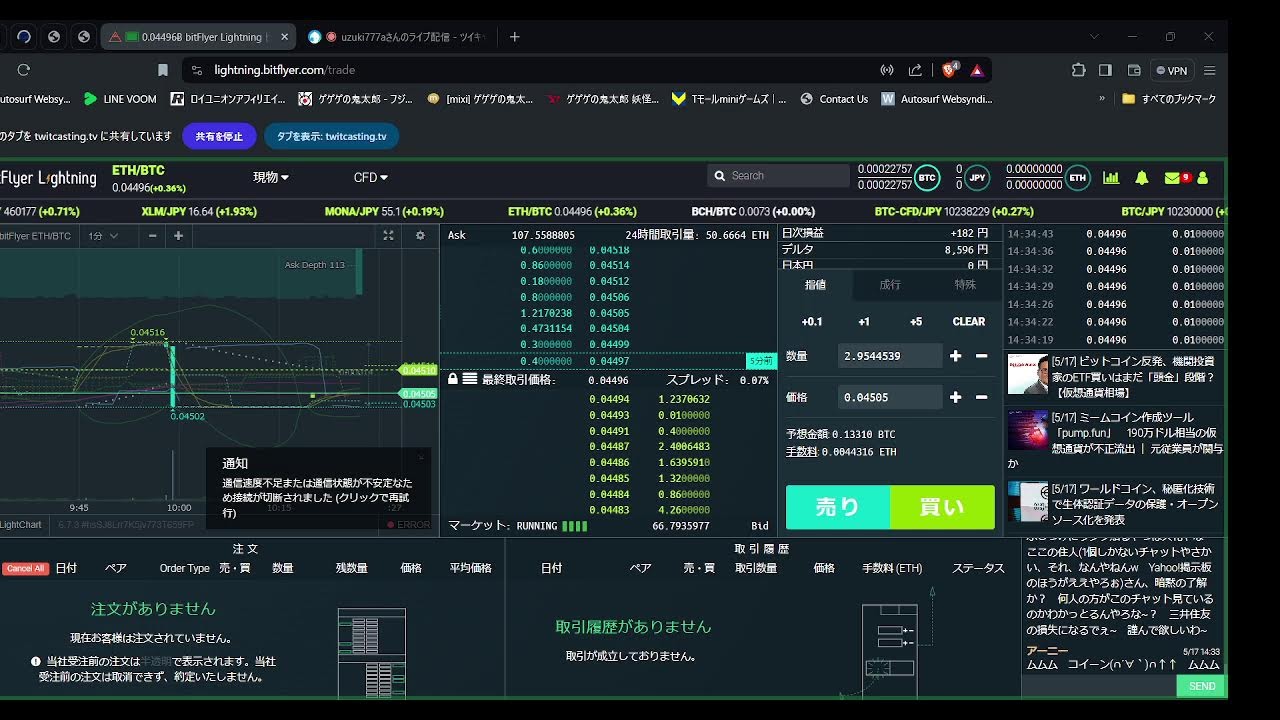Open the chart settings gear icon
This screenshot has width=1280, height=720.
click(x=420, y=236)
